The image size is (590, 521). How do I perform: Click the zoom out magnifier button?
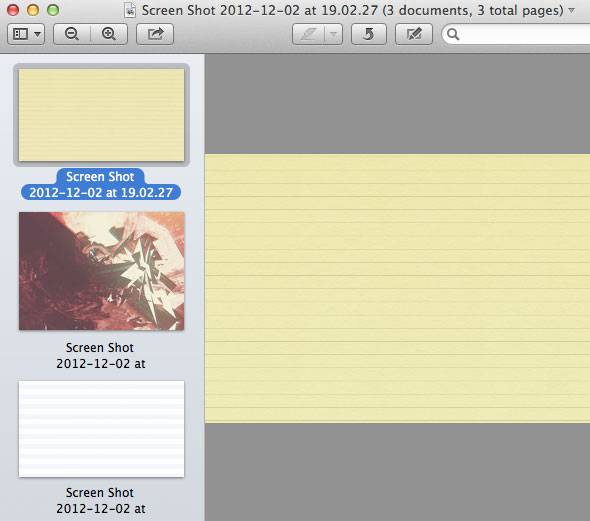pyautogui.click(x=72, y=34)
